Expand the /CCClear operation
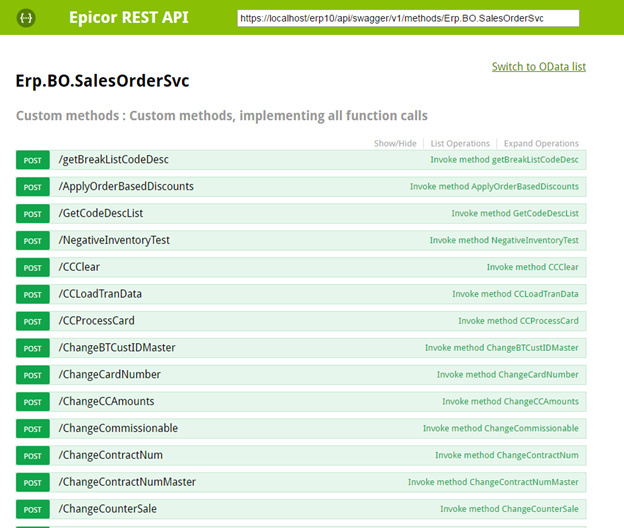The image size is (624, 528). [79, 267]
